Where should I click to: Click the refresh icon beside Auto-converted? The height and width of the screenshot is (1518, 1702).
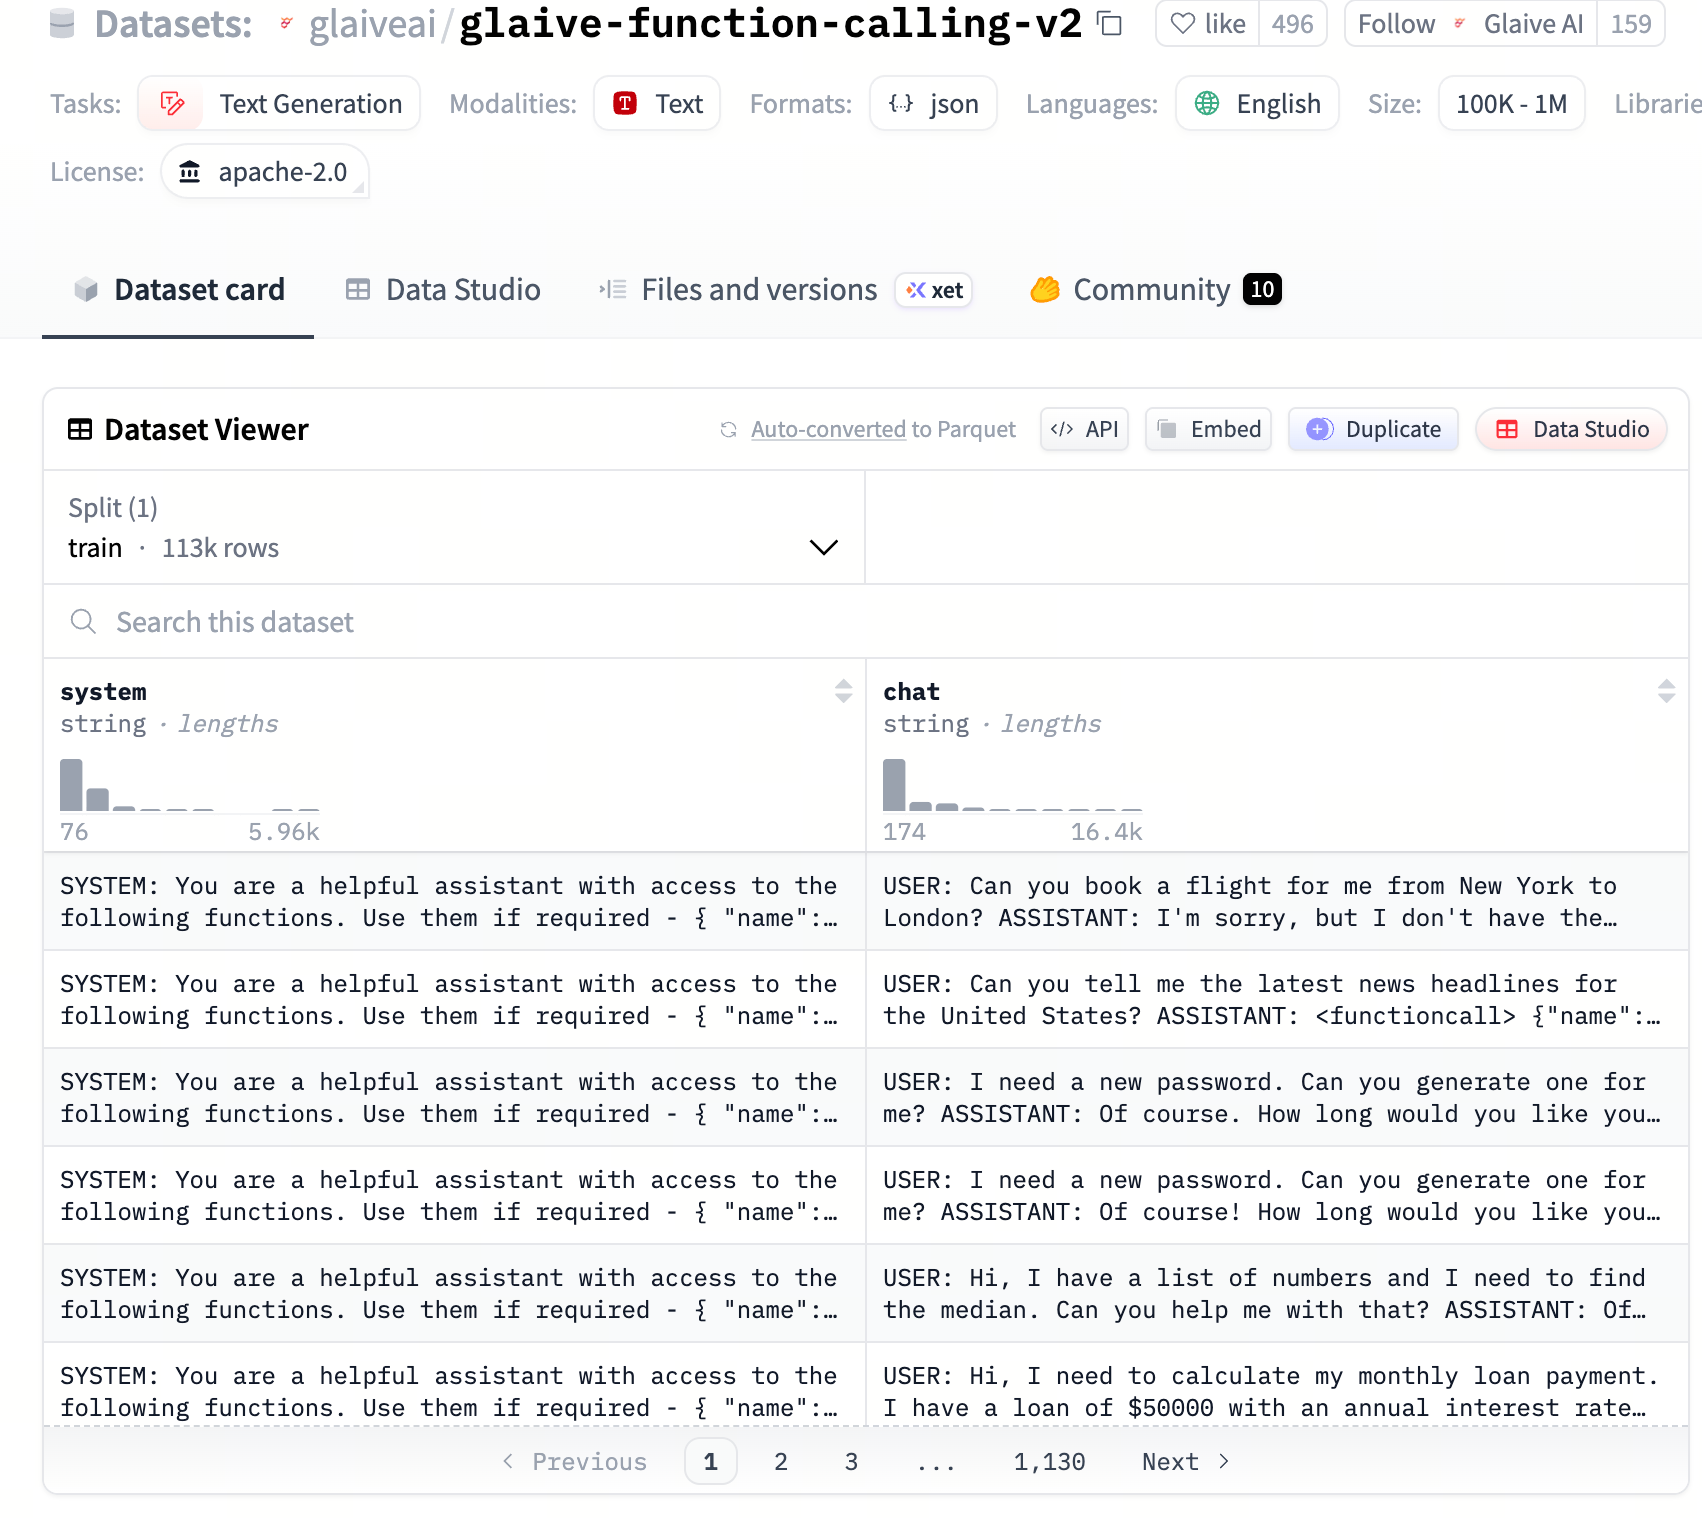(729, 430)
